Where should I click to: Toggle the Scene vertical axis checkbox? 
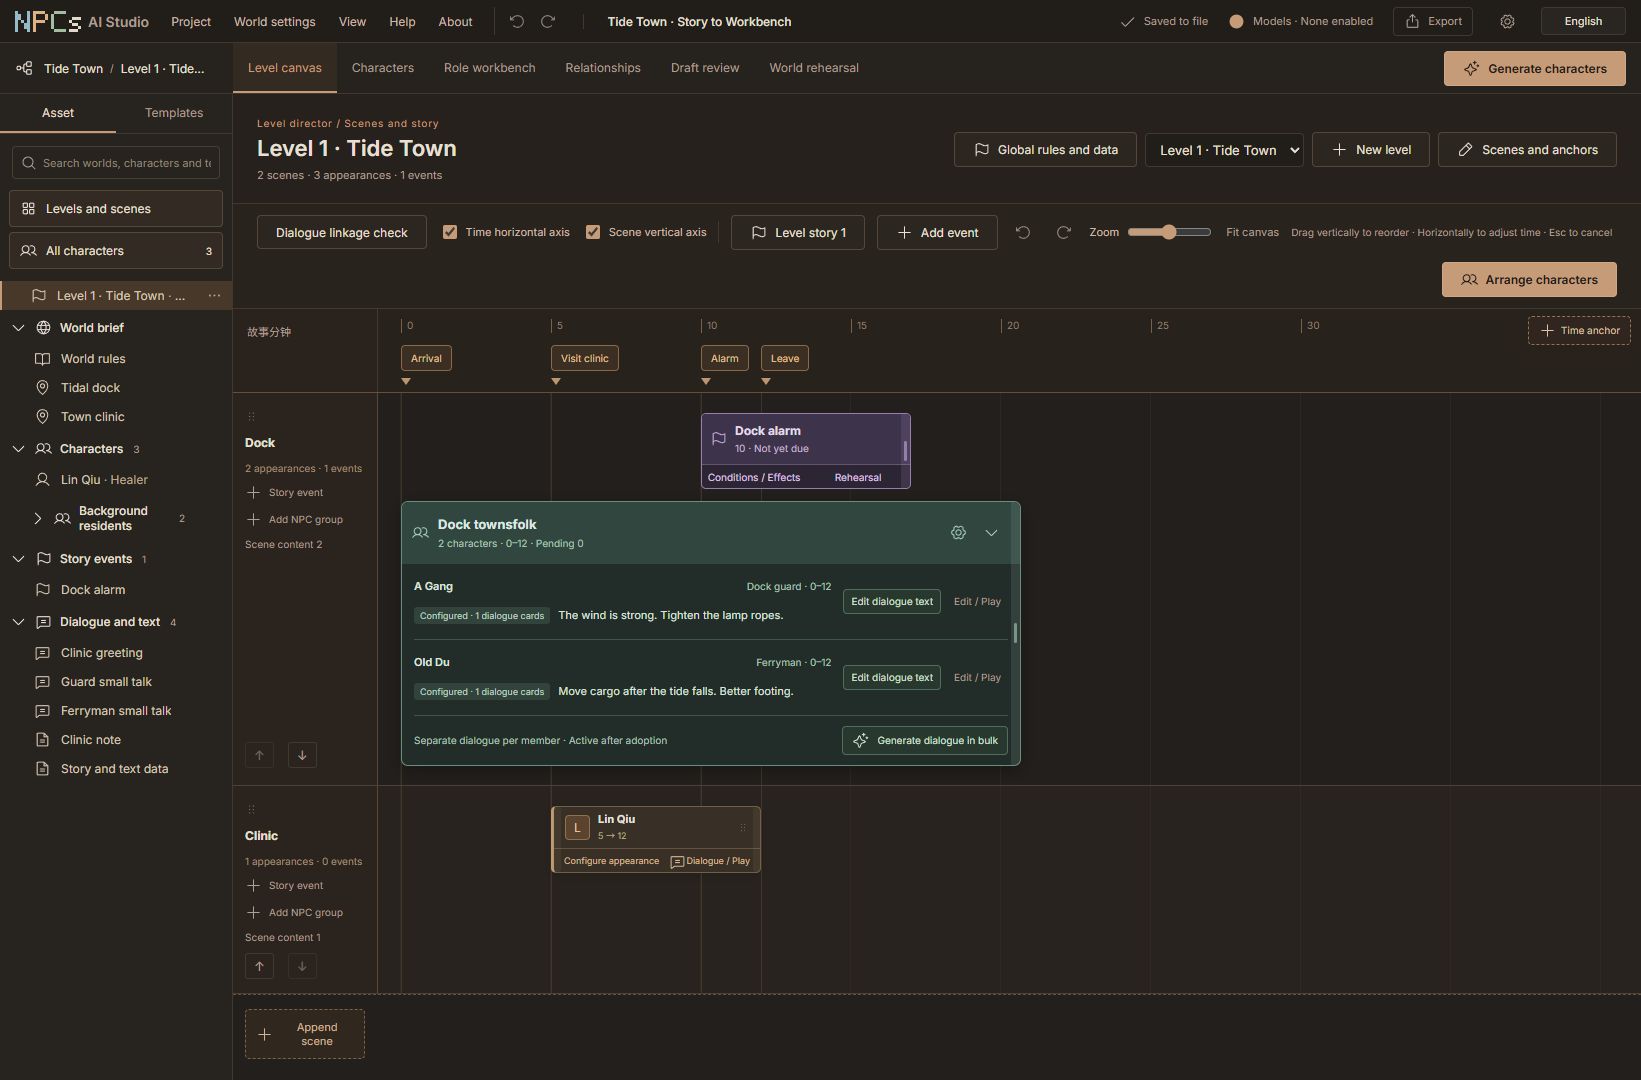click(593, 232)
